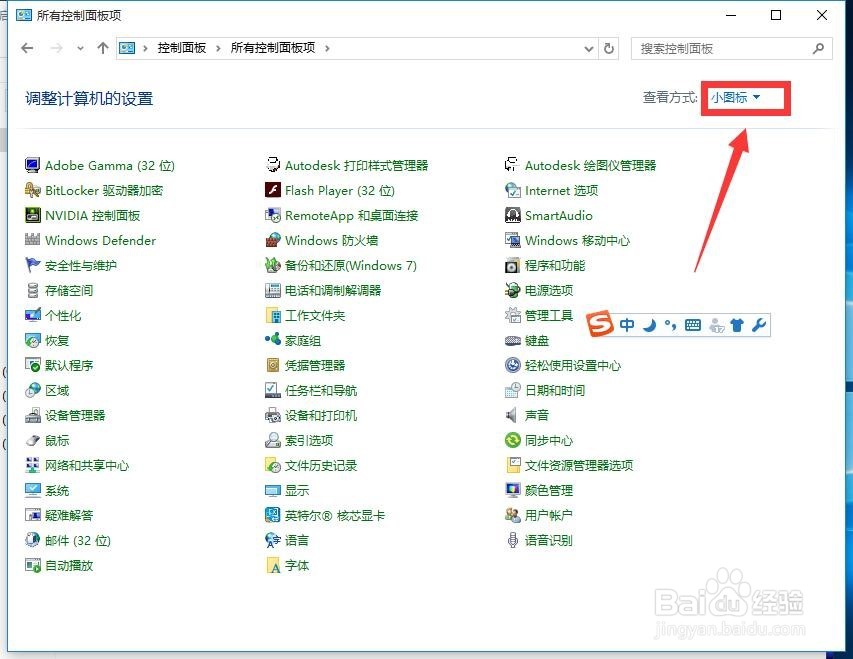Image resolution: width=853 pixels, height=659 pixels.
Task: Open the NVIDIA 控制面板 icon
Action: (x=33, y=215)
